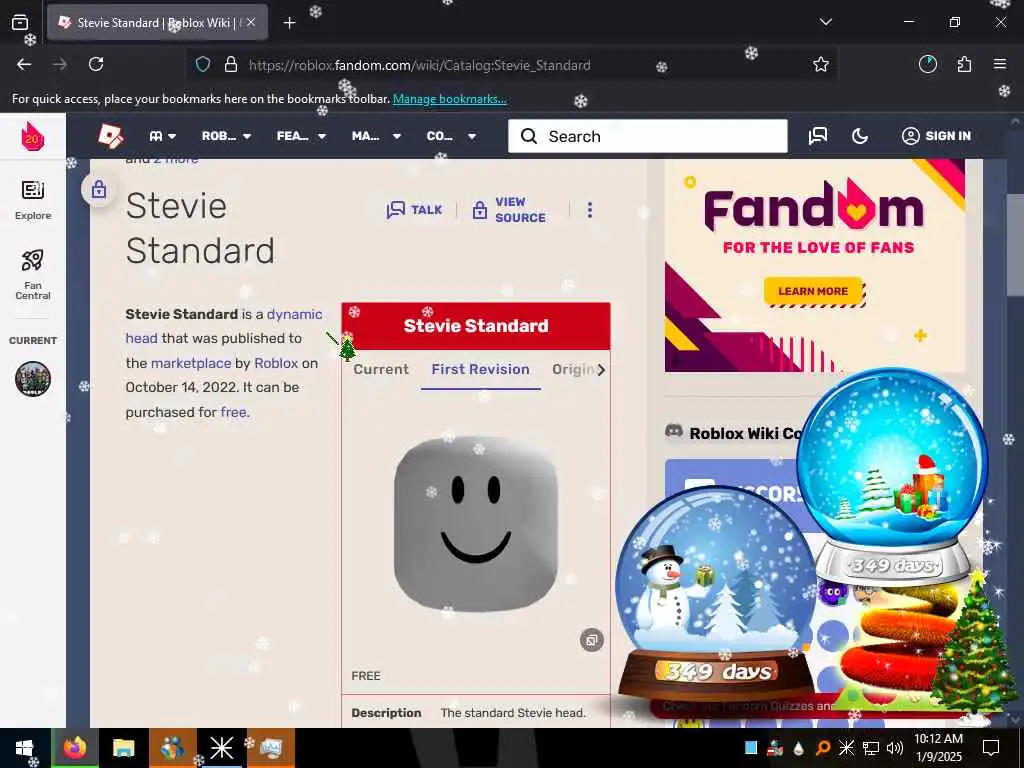The image size is (1024, 768).
Task: Click LEARN MORE on Fandom ad
Action: pos(813,291)
